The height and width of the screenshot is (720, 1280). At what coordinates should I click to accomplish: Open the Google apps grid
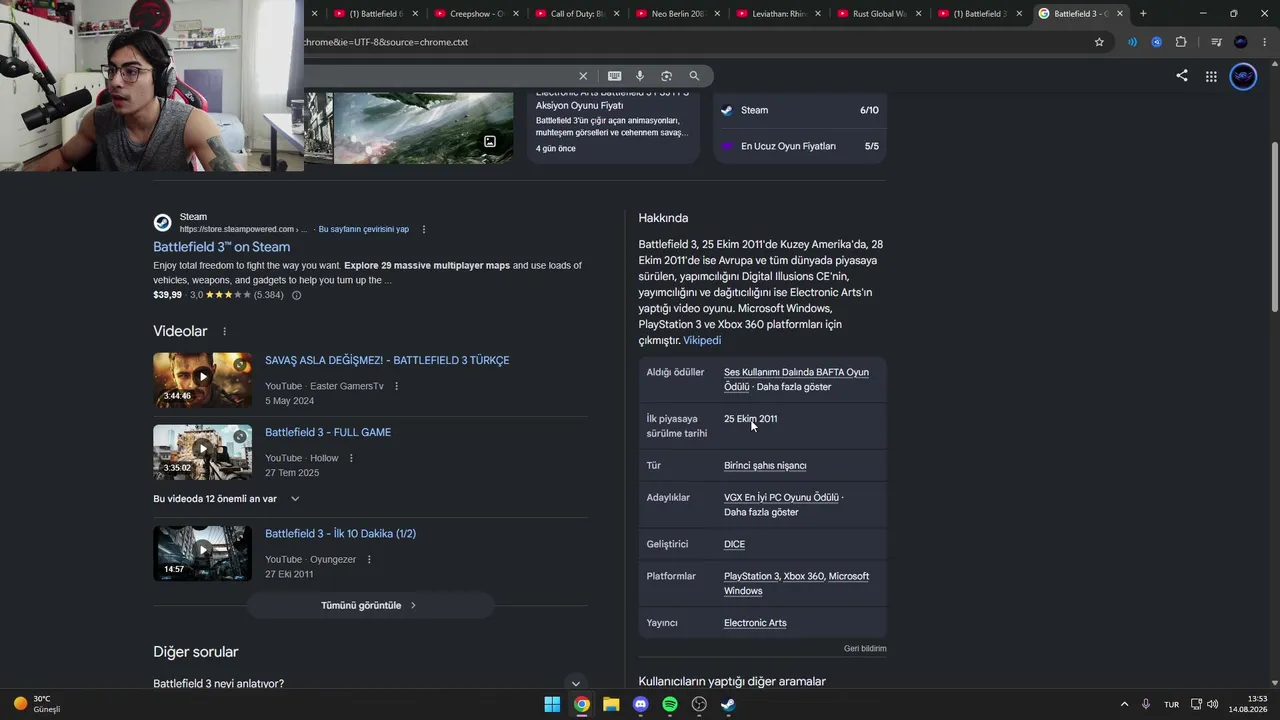[1211, 76]
